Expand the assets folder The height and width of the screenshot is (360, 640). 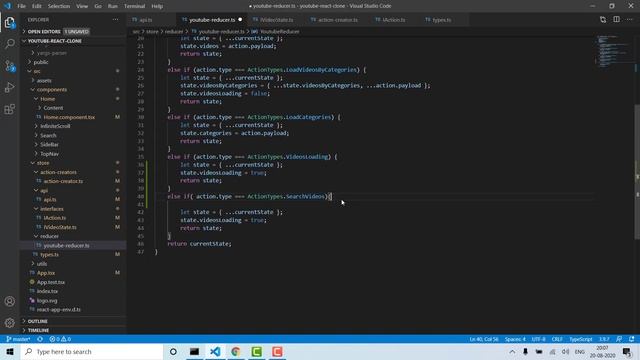pos(44,80)
